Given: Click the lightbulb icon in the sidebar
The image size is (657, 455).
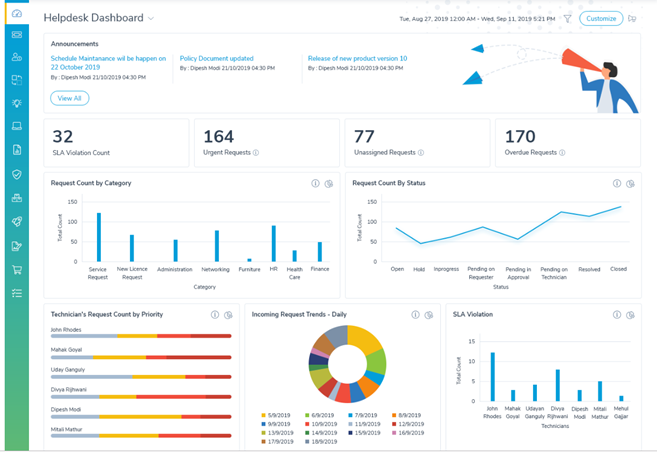Looking at the screenshot, I should tap(17, 103).
